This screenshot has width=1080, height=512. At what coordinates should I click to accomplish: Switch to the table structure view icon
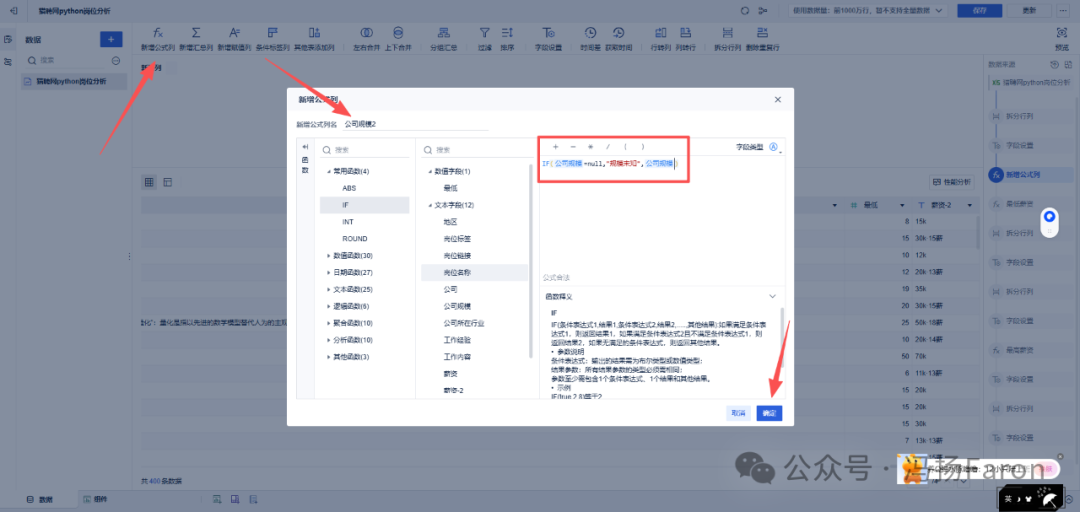tap(167, 182)
